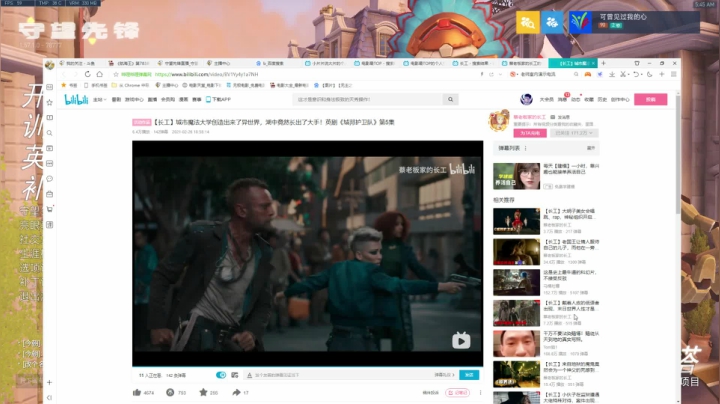Click the page vertical scrollbar
Viewport: 720px width, 404px height.
point(677,156)
